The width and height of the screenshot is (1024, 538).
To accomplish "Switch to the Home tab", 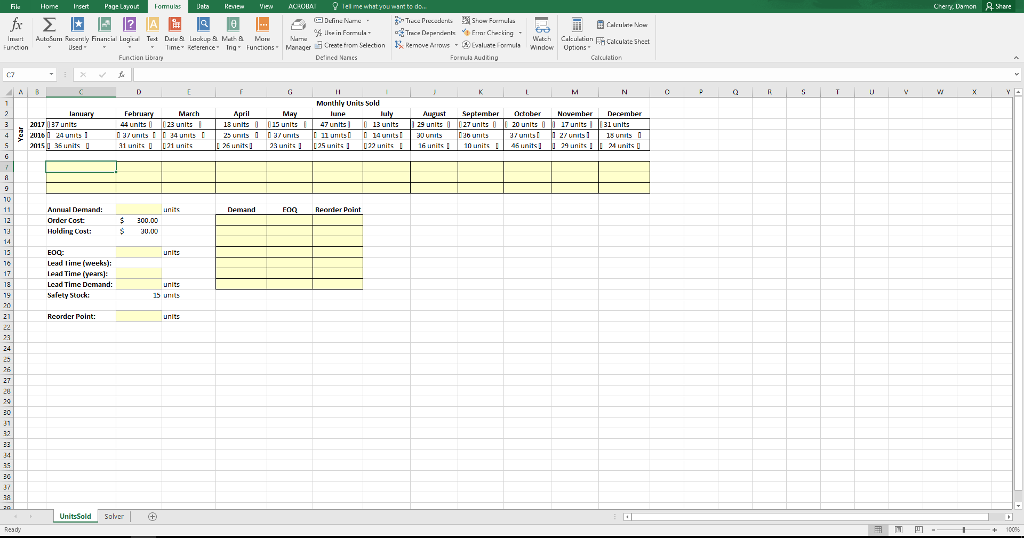I will pos(49,6).
